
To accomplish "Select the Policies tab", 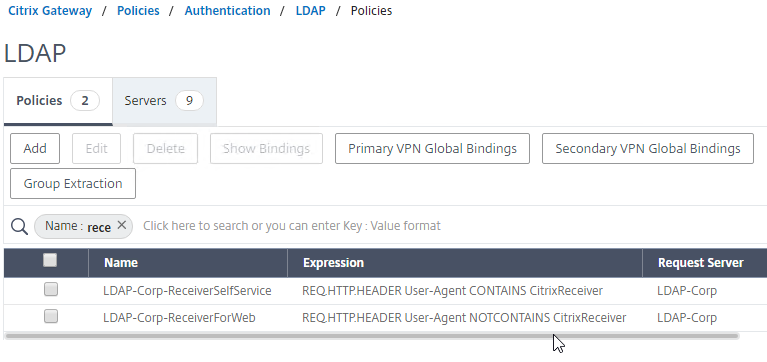I will tap(58, 101).
